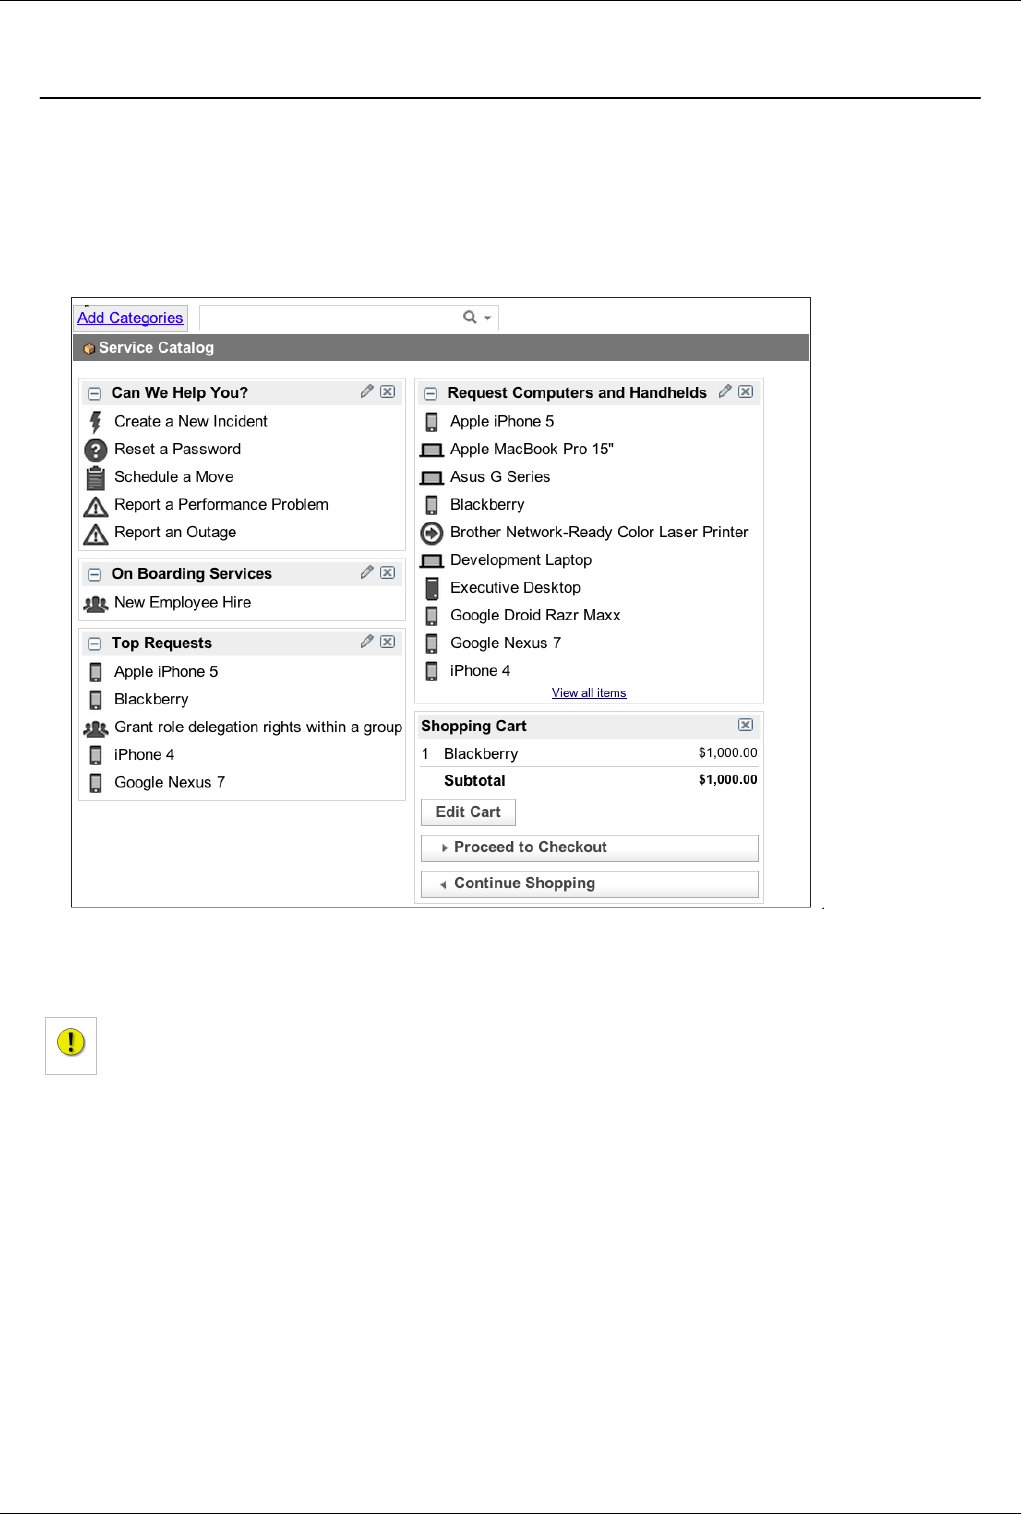Select Apple MacBook Pro 15" item
The height and width of the screenshot is (1514, 1021).
[532, 450]
